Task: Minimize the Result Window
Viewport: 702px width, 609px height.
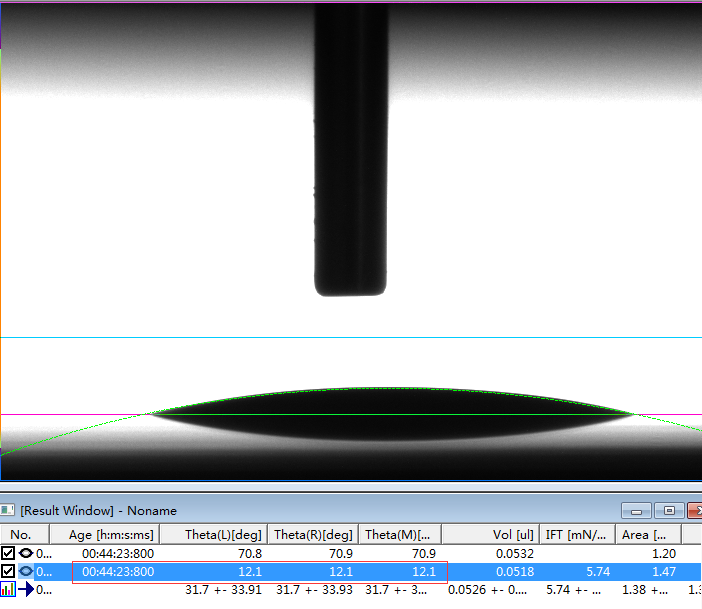Action: click(636, 511)
